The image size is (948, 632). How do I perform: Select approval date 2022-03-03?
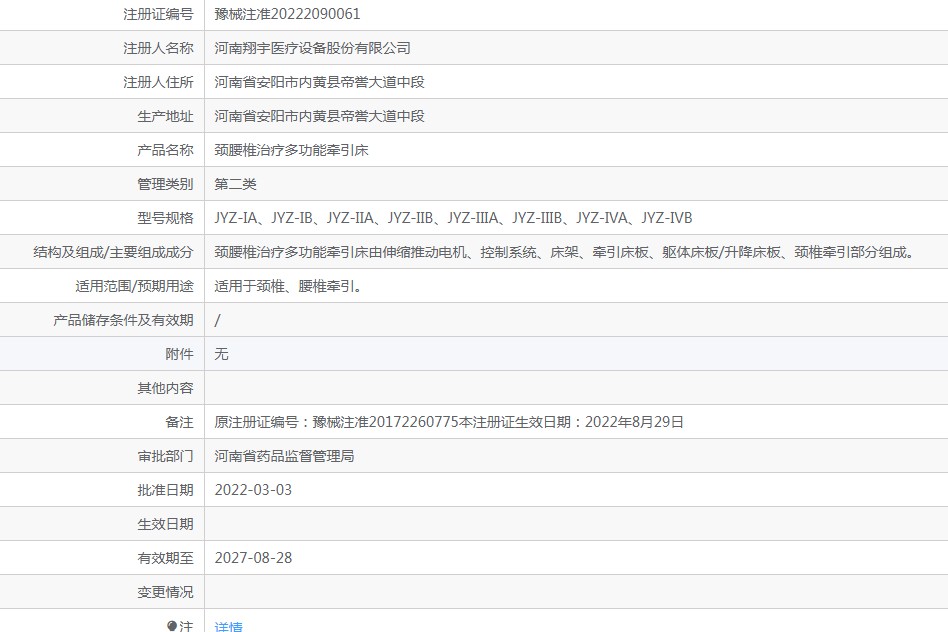253,490
